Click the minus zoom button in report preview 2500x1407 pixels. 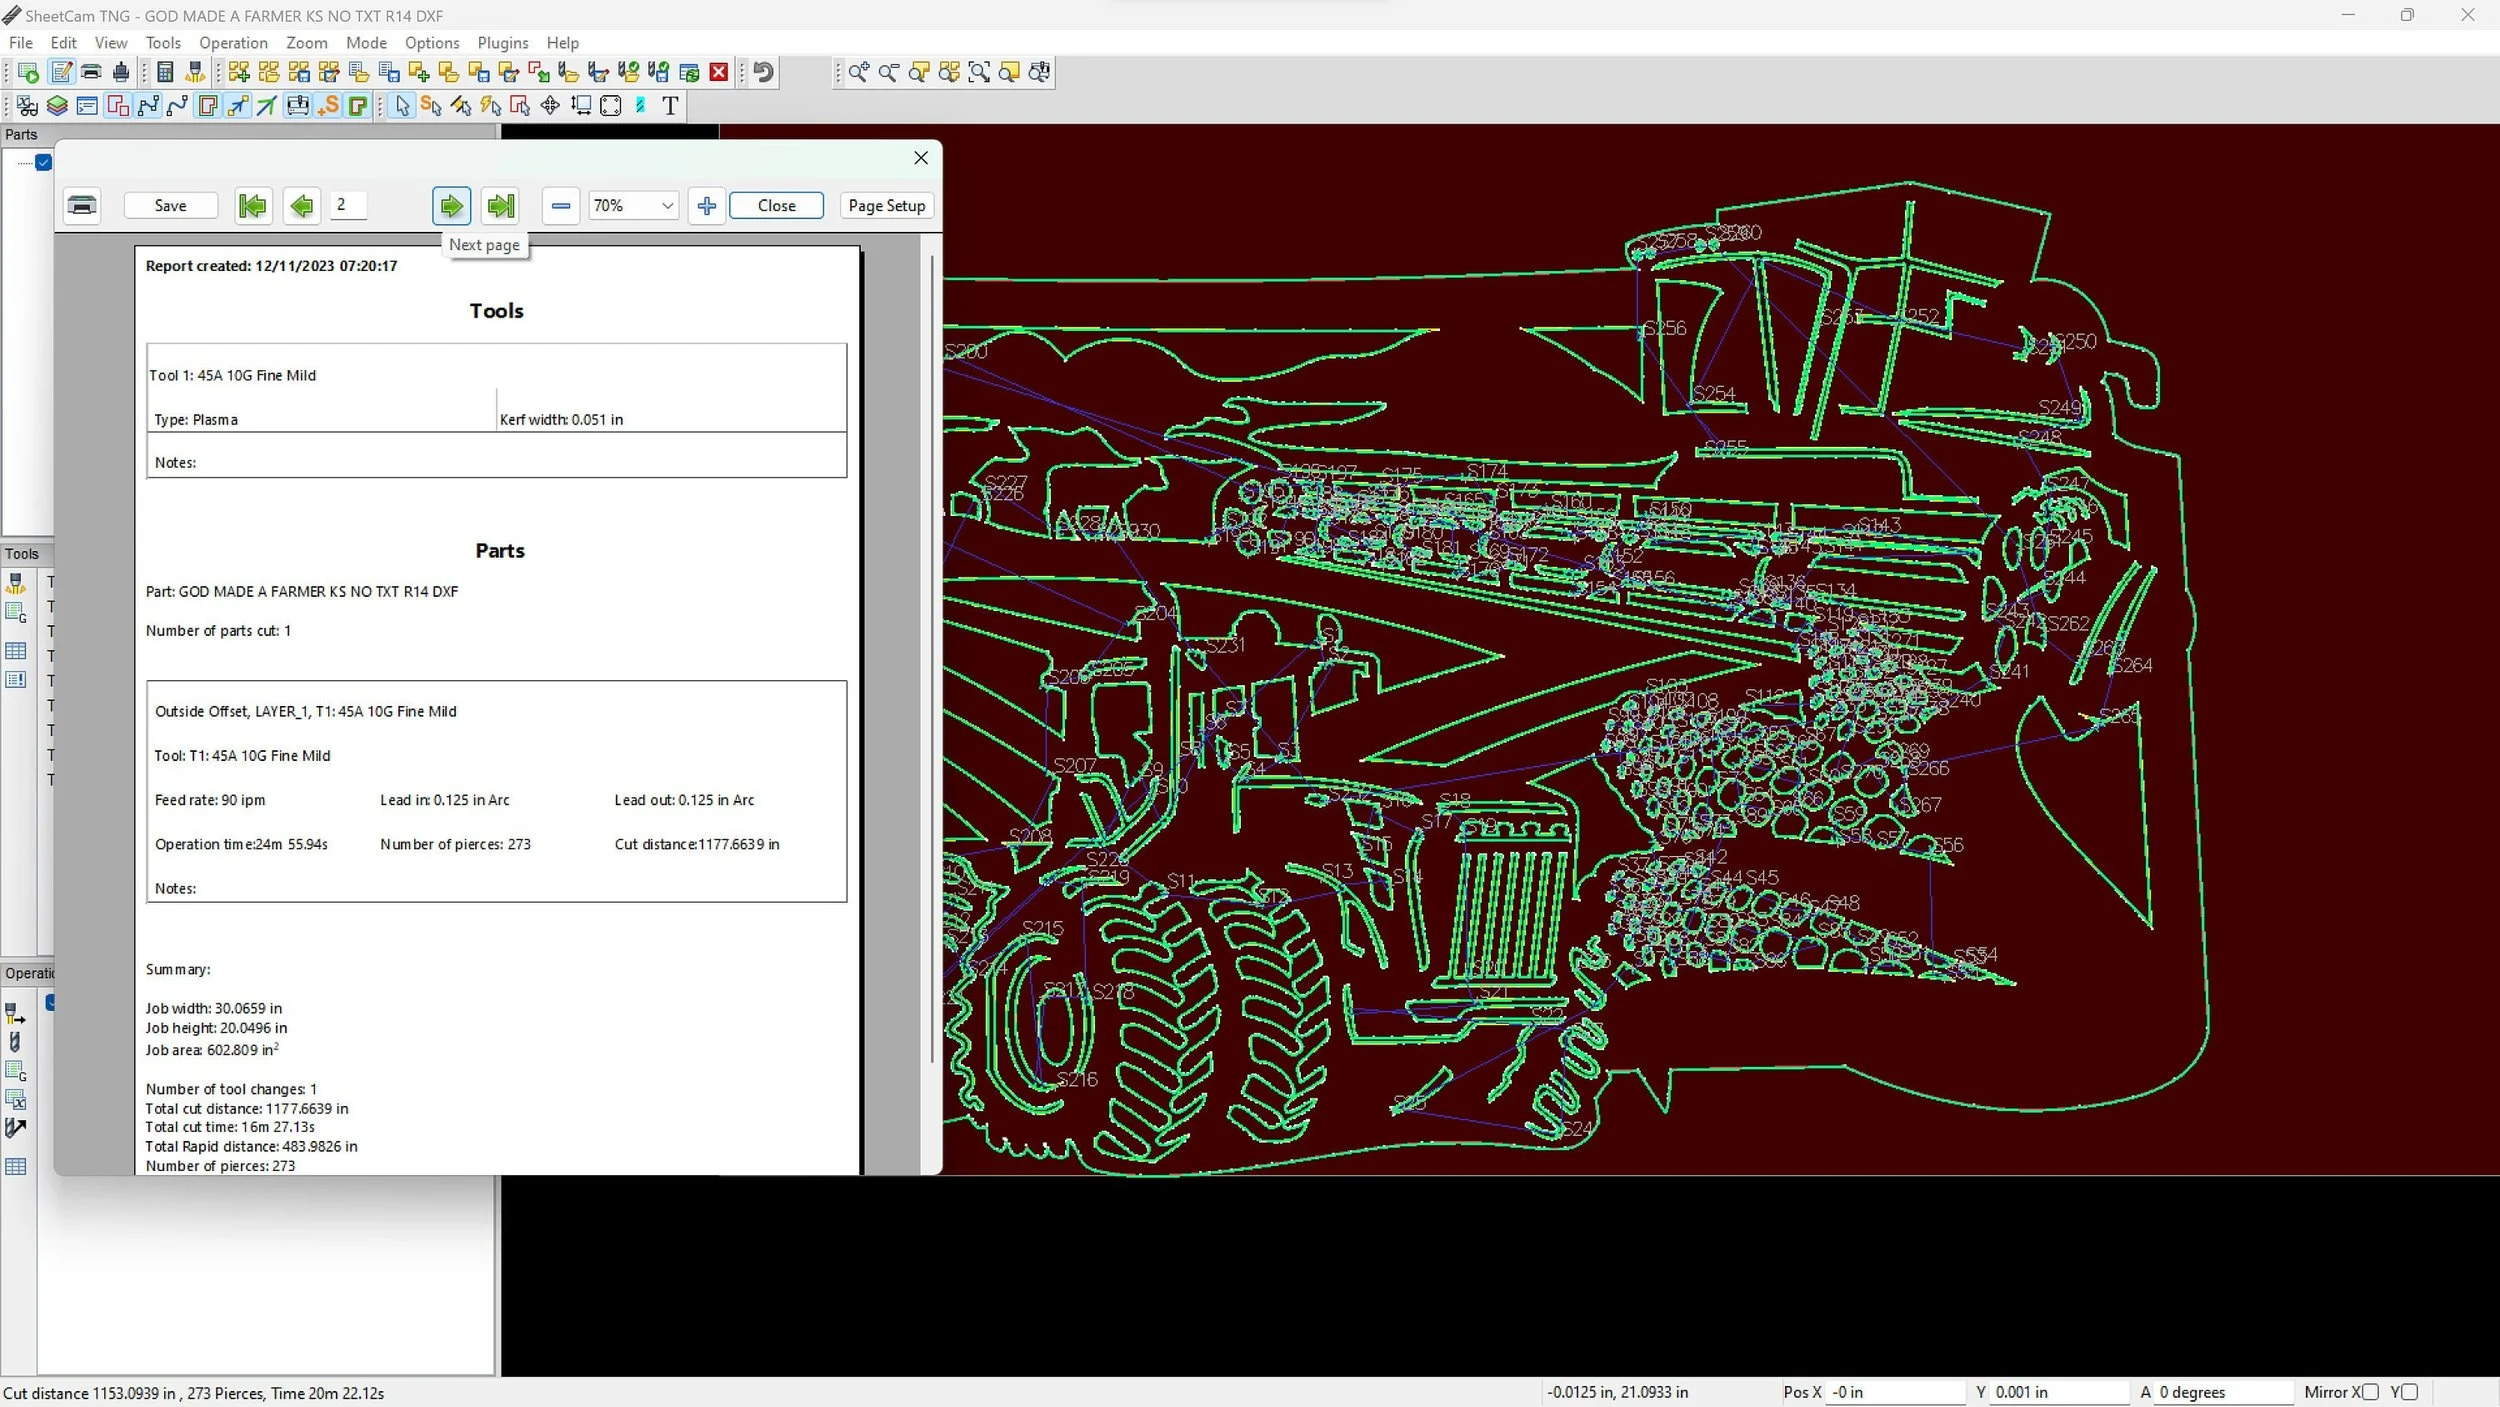(x=561, y=206)
